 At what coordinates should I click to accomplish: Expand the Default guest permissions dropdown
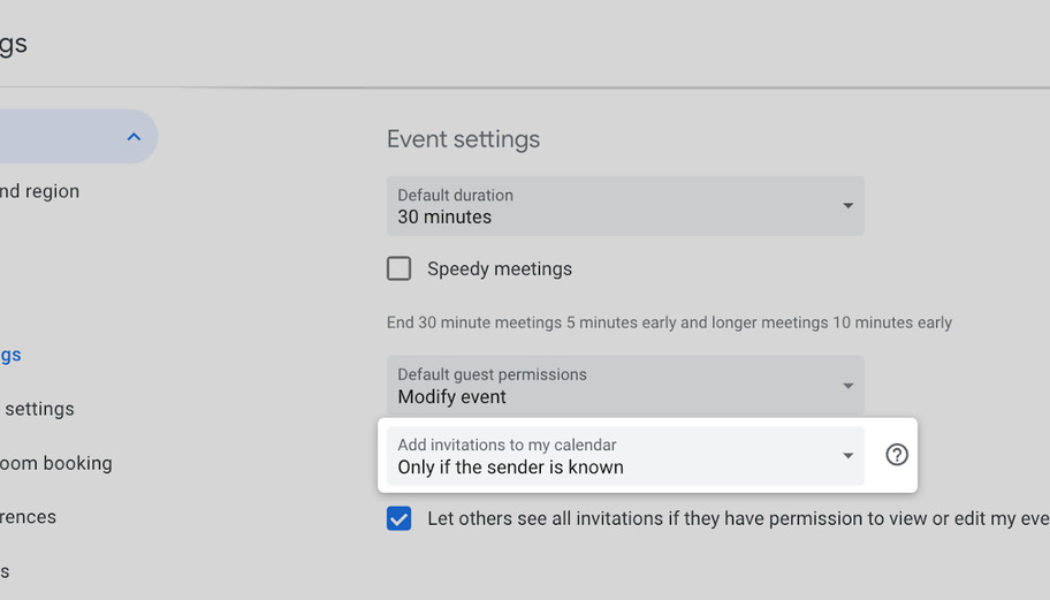[625, 385]
